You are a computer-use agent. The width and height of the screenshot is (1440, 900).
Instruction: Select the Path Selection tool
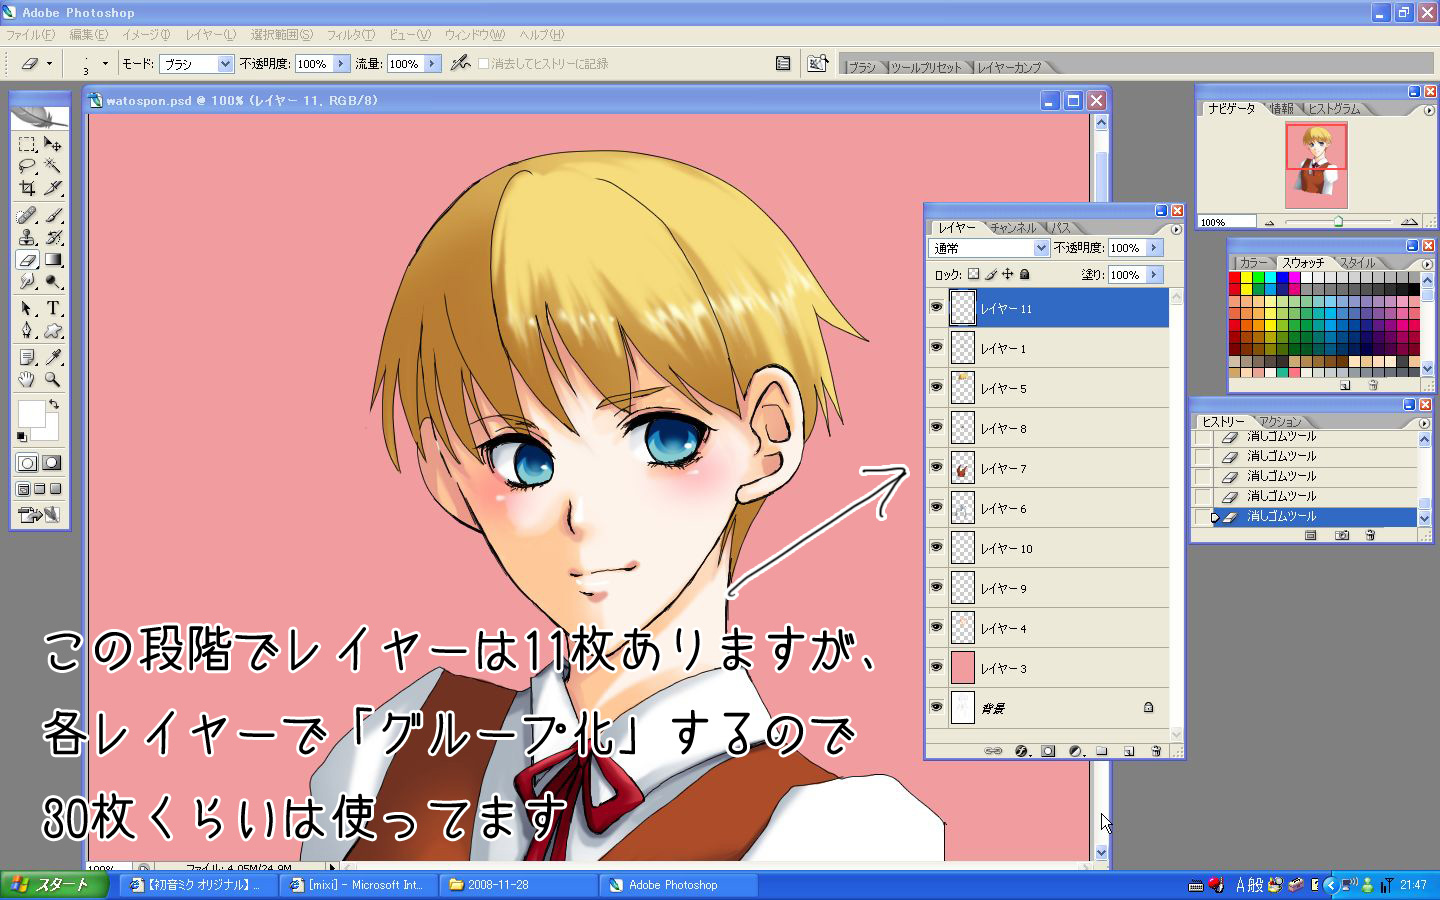[27, 308]
